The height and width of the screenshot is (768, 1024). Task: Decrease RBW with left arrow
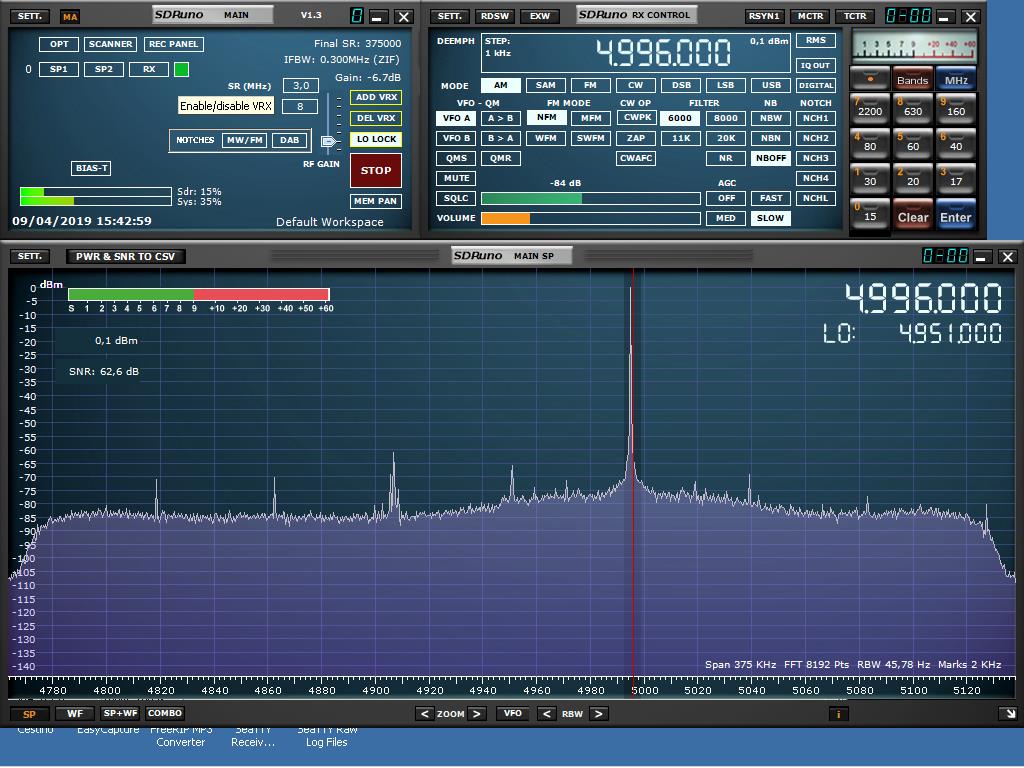547,714
